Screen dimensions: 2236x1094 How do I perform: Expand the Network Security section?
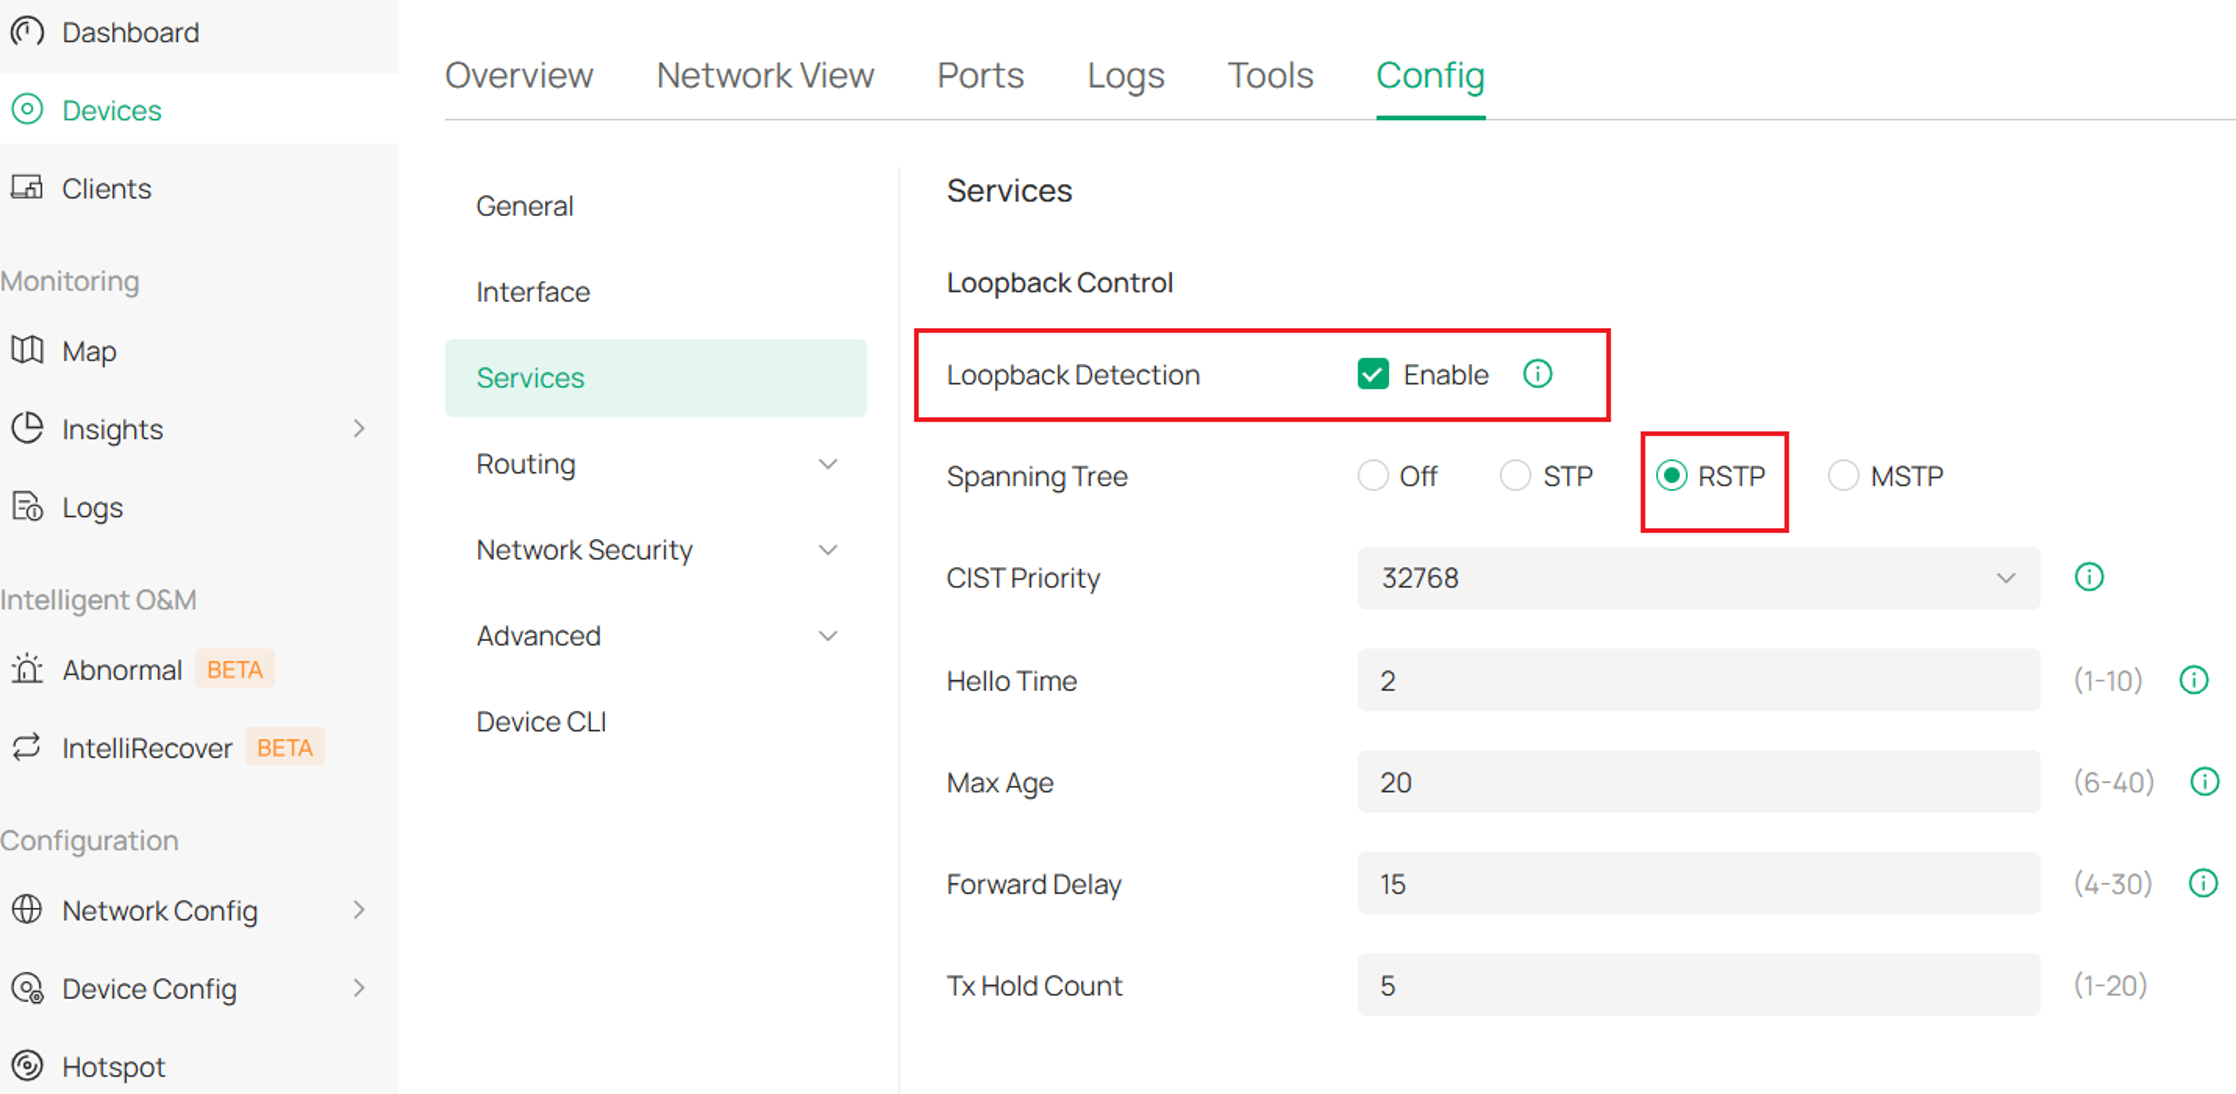(x=828, y=550)
